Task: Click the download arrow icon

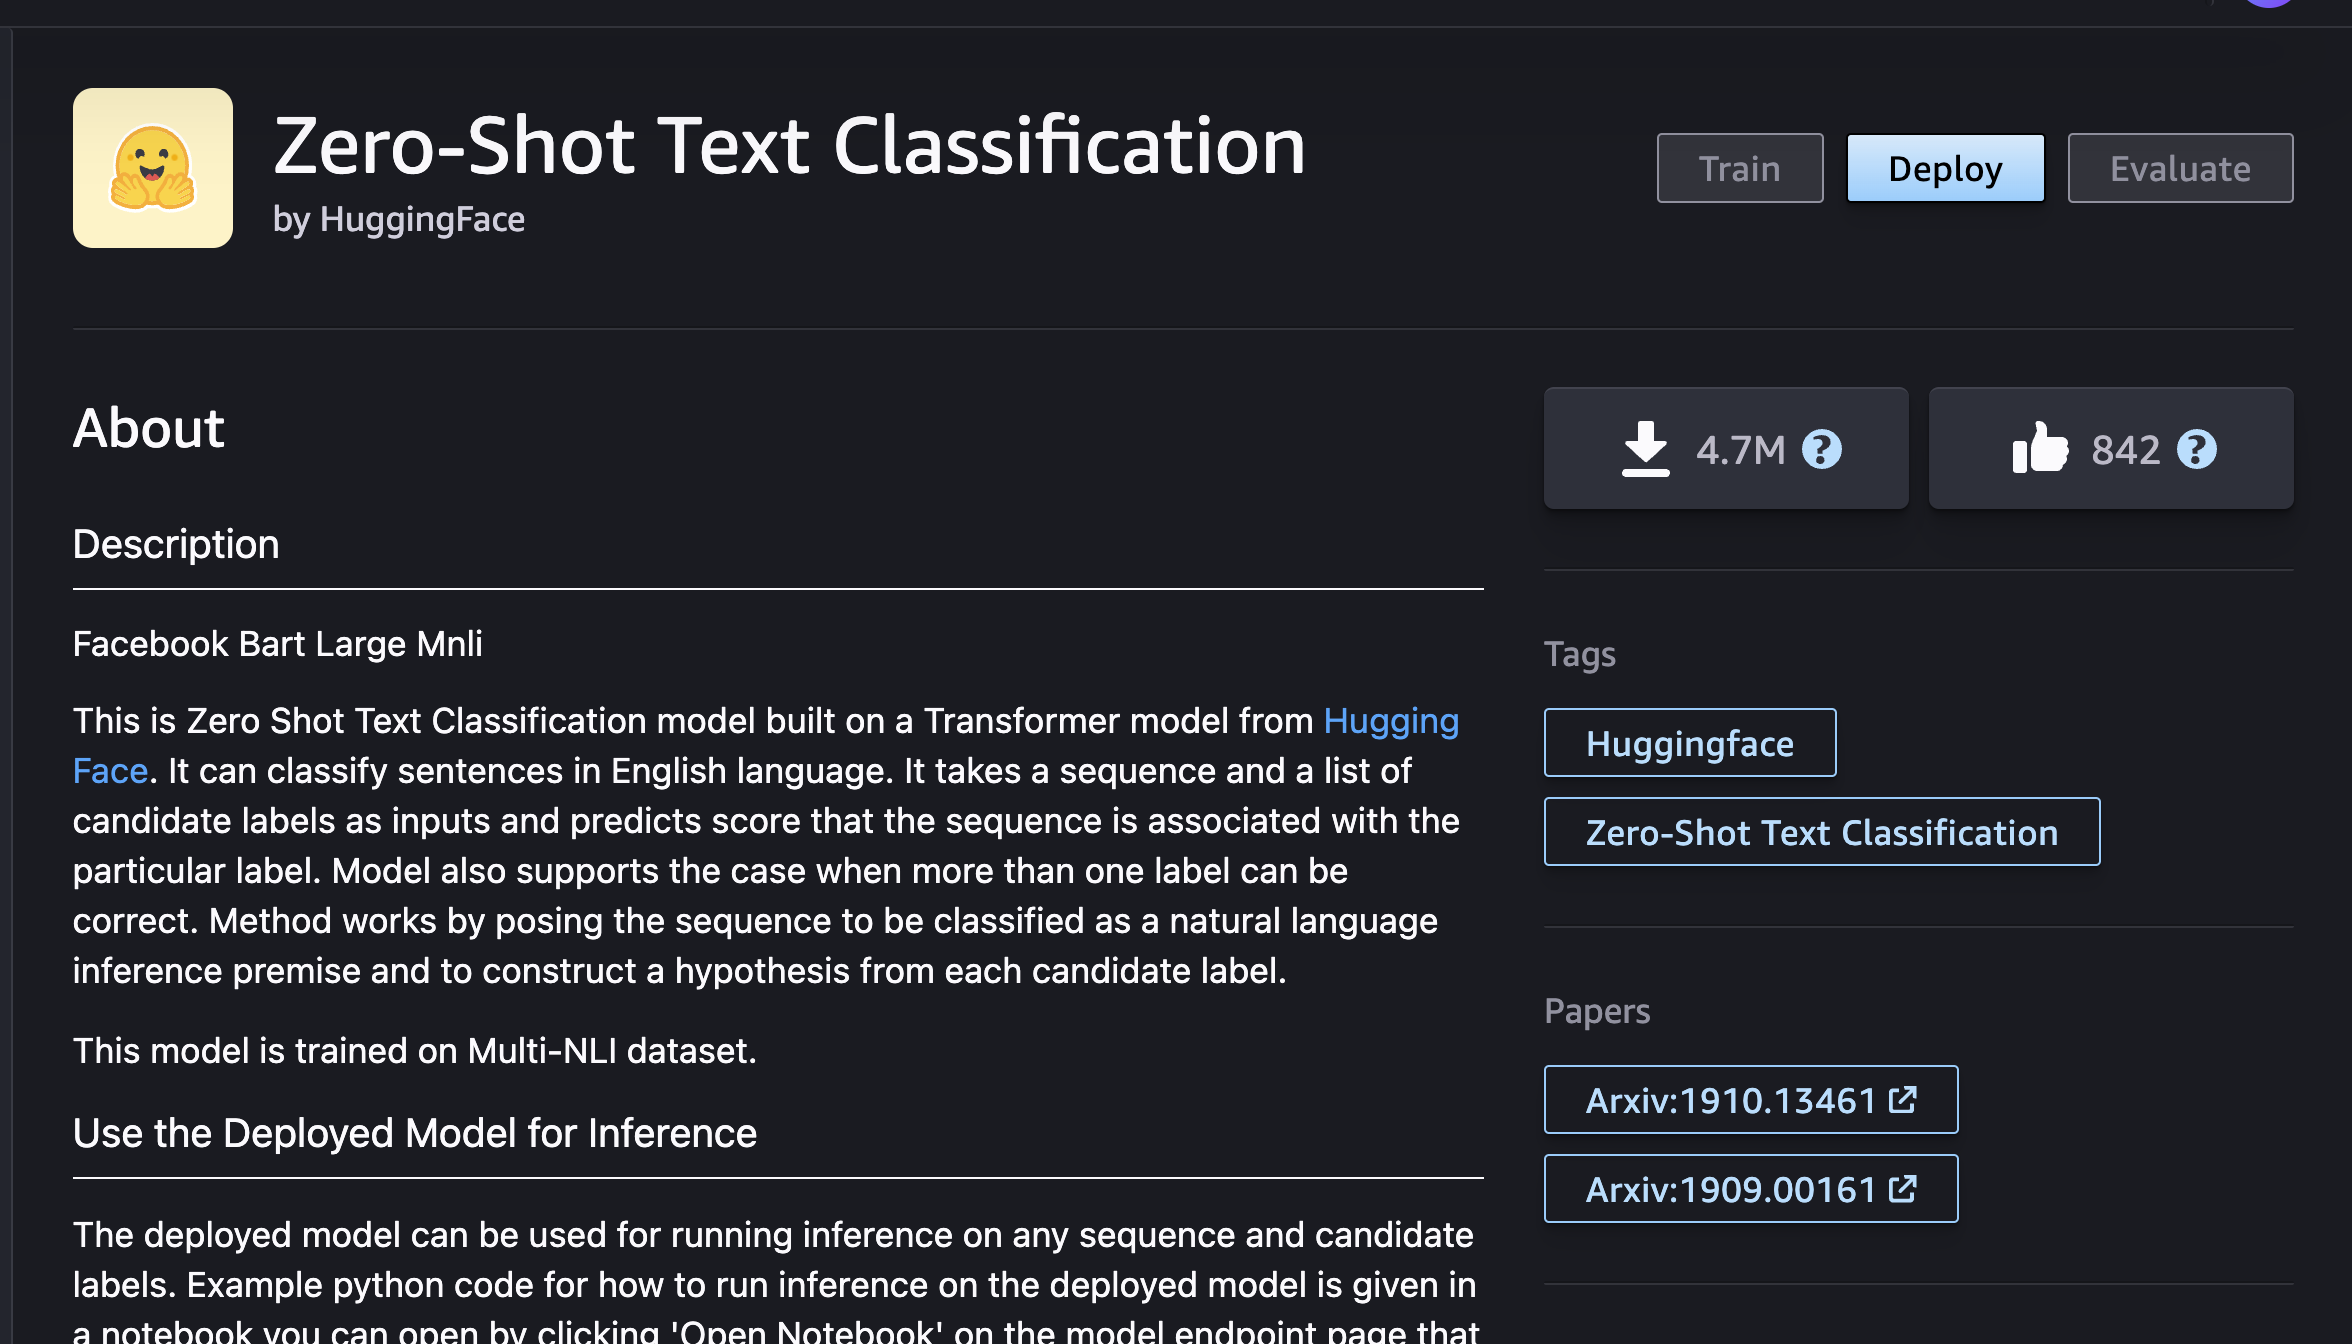Action: tap(1646, 447)
